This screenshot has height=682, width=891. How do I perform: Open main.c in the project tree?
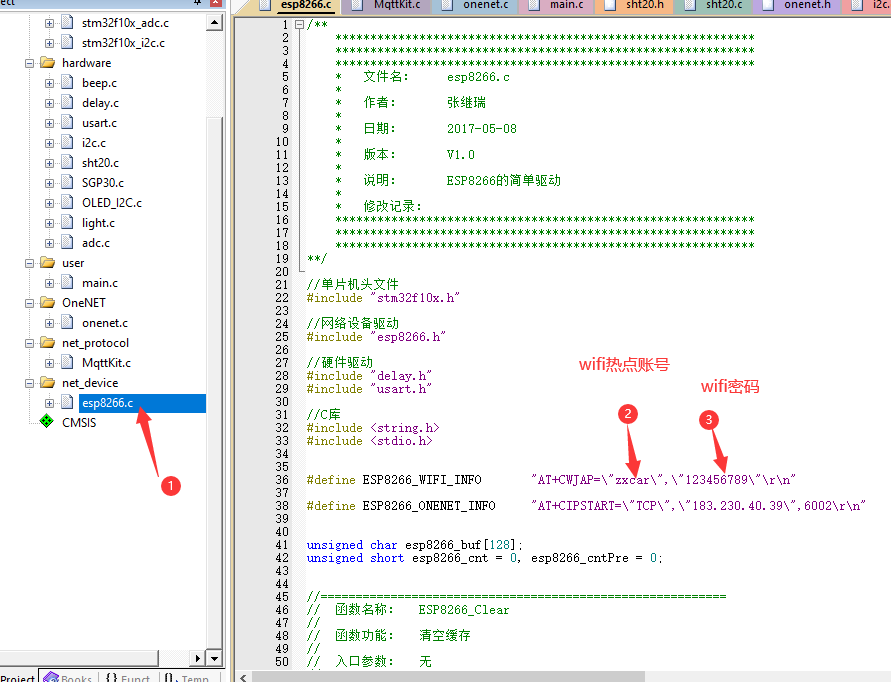tap(100, 283)
